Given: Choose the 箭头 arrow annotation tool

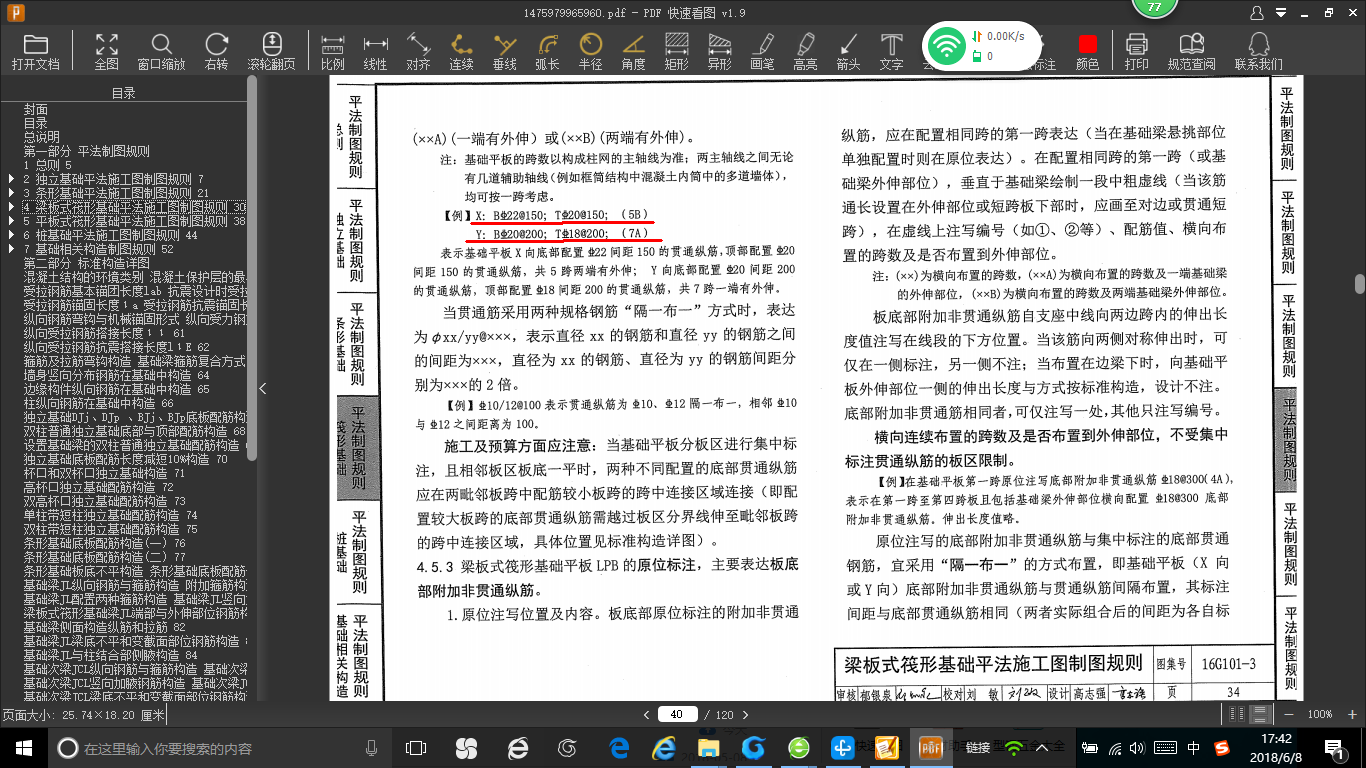Looking at the screenshot, I should click(848, 51).
